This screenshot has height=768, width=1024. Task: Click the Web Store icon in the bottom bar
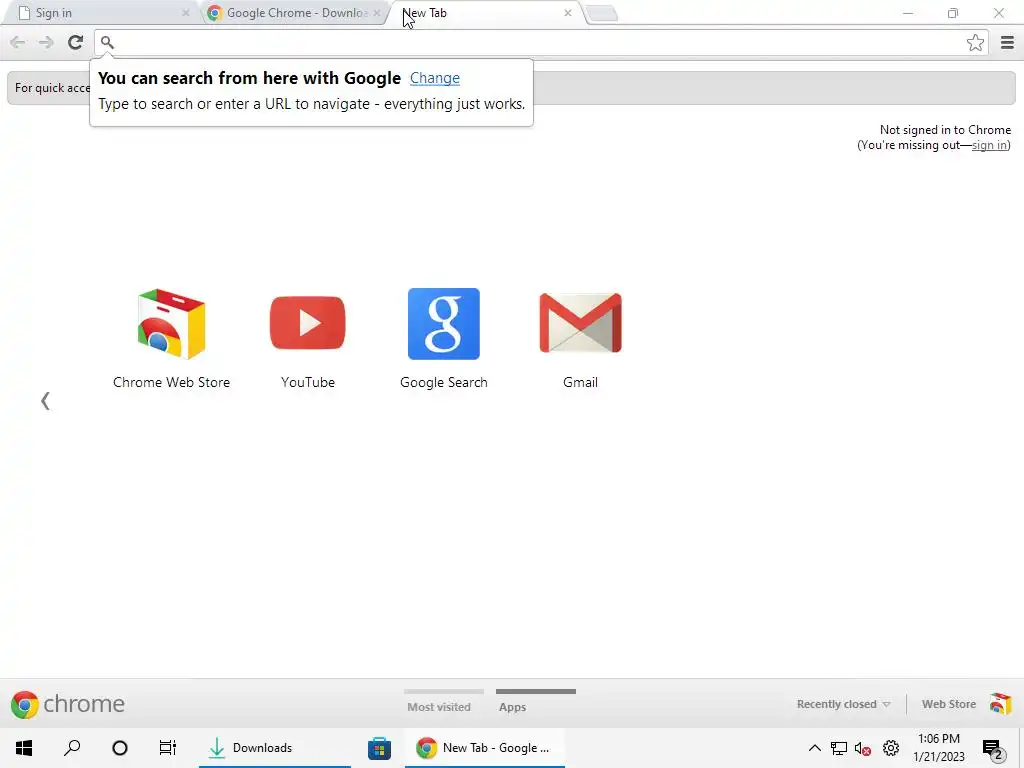click(x=1000, y=704)
